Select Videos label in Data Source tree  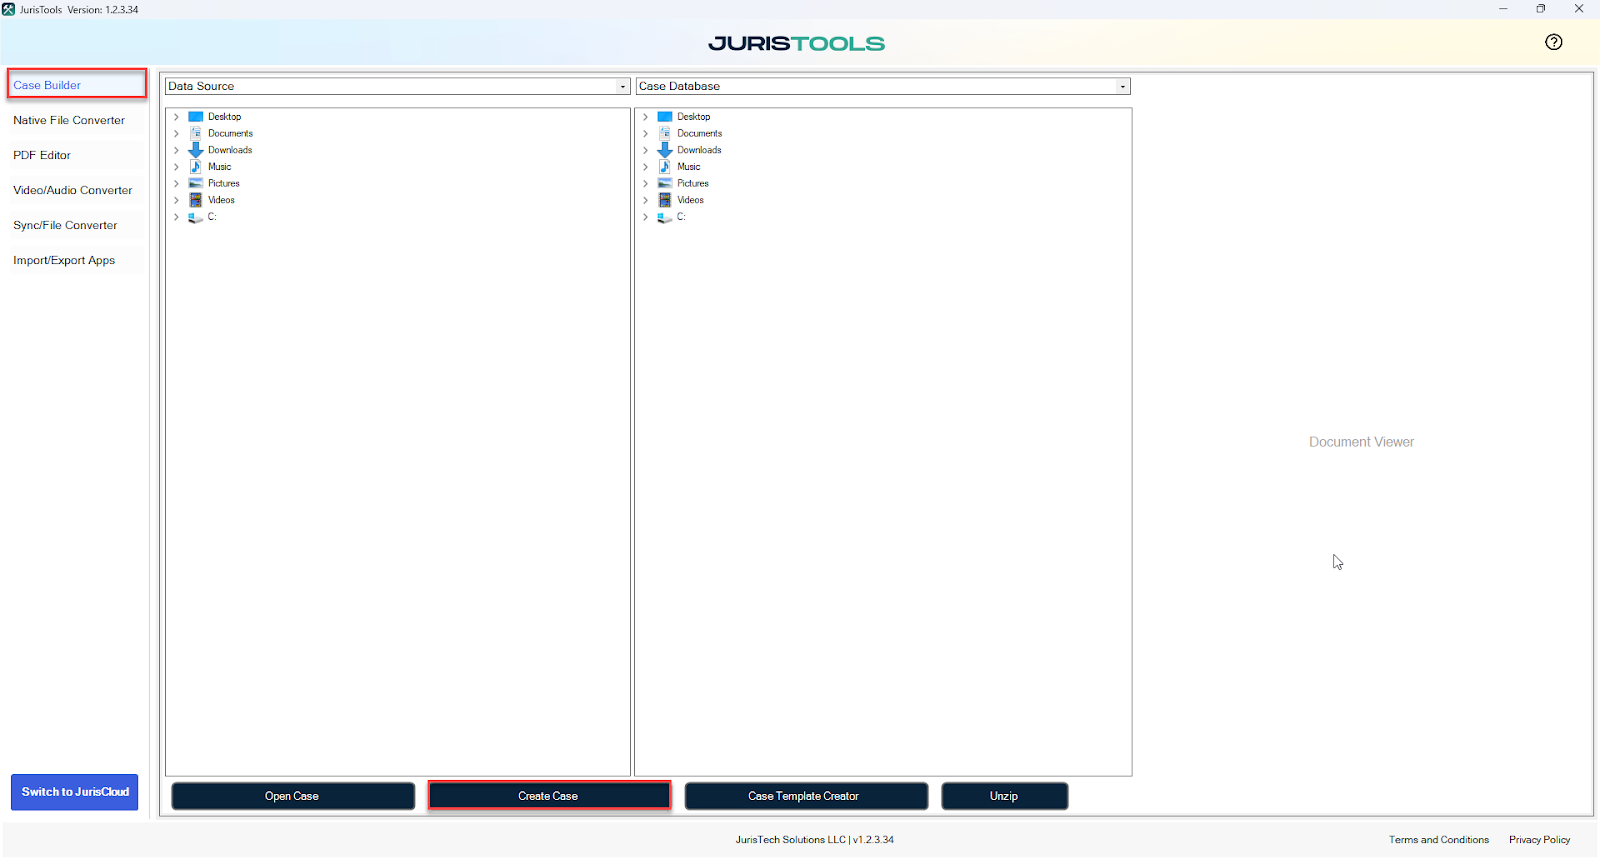(221, 200)
